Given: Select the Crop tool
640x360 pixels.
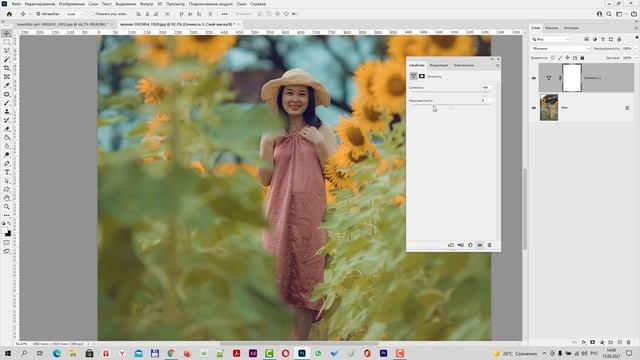Looking at the screenshot, I should 7,68.
